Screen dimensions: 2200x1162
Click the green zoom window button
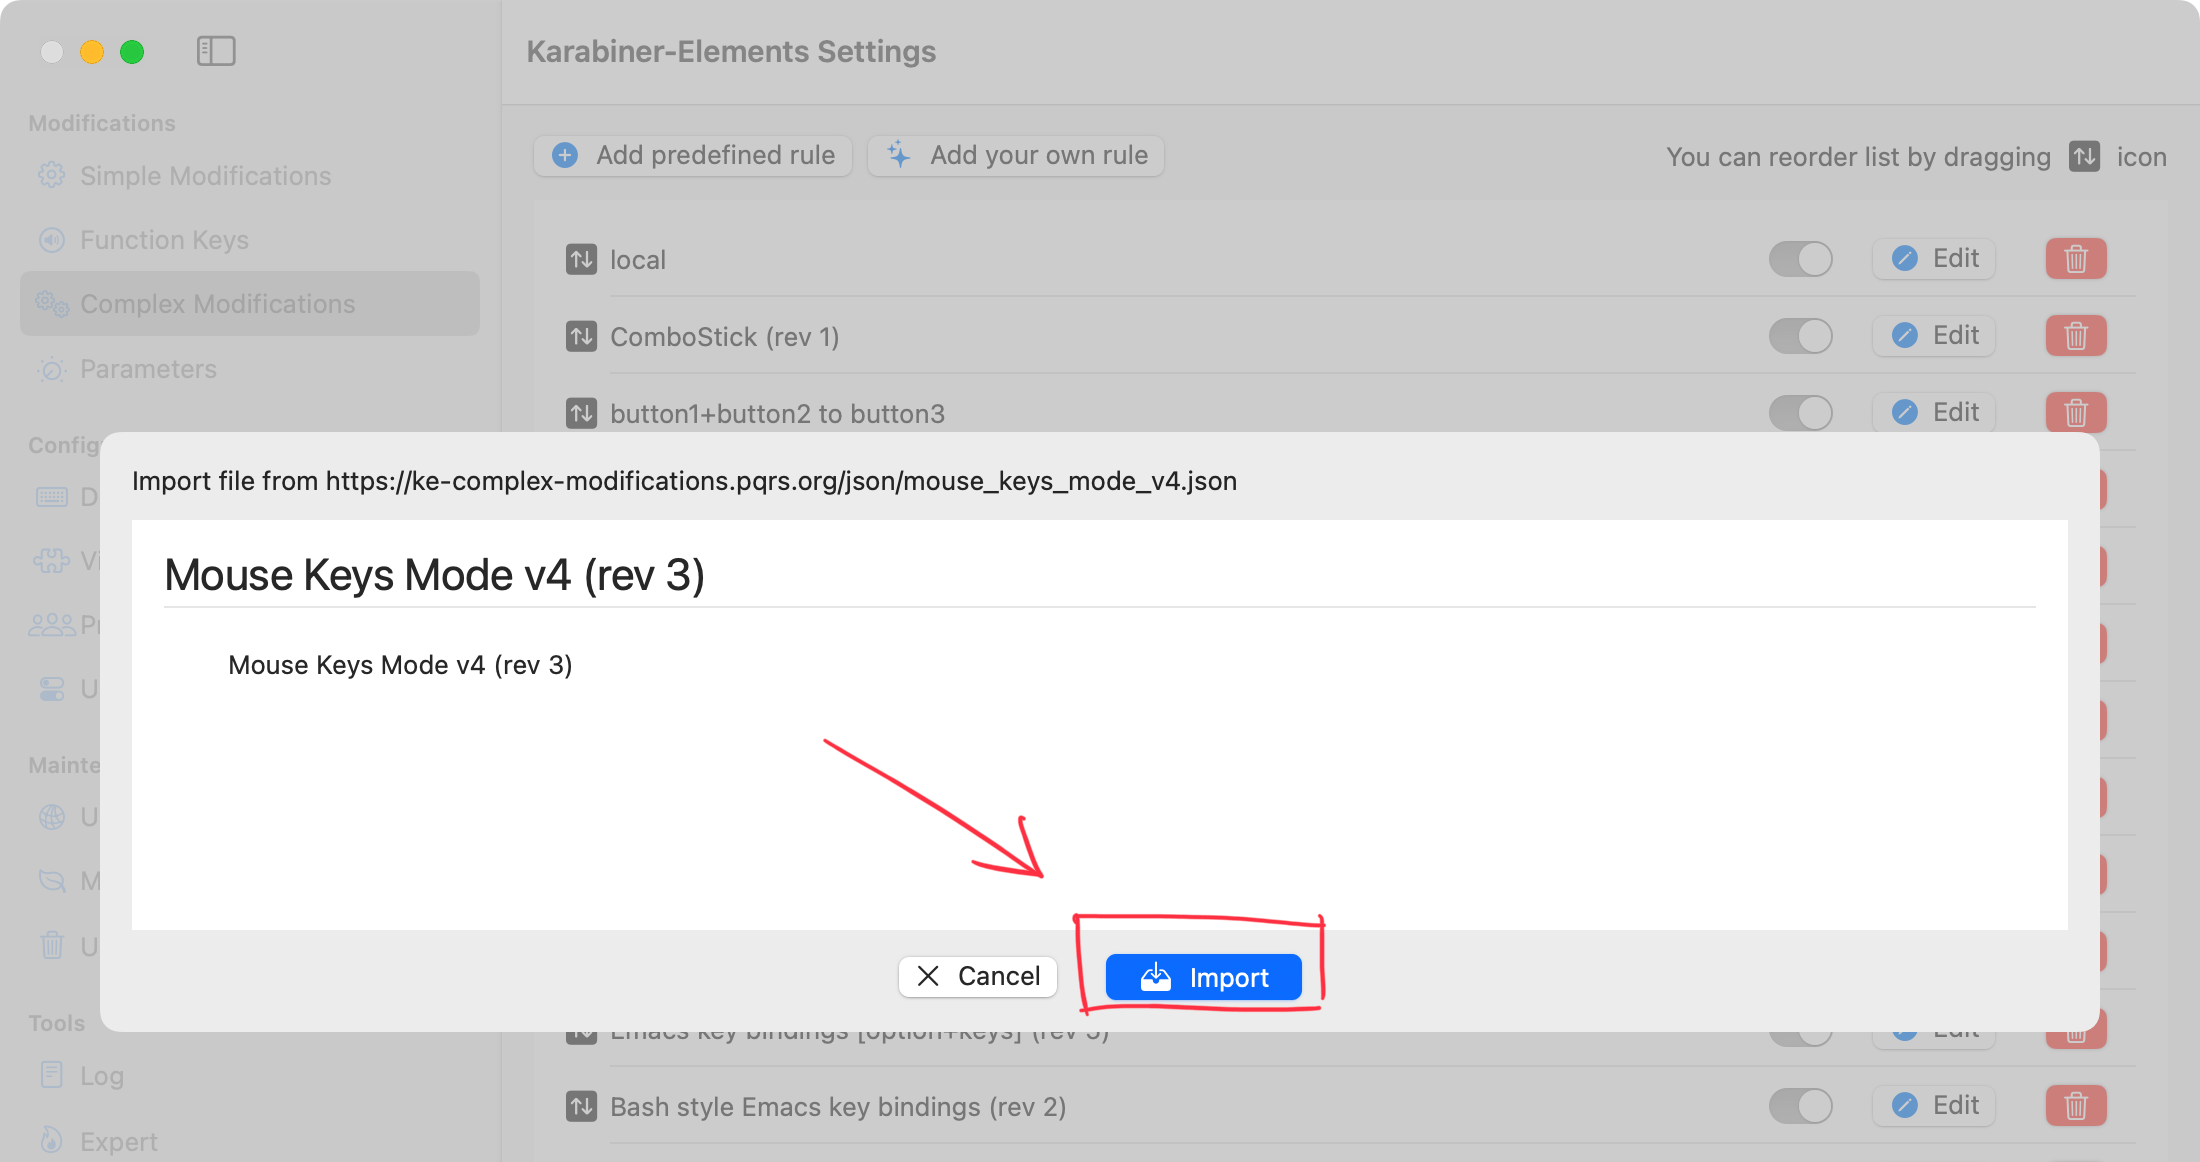click(132, 52)
